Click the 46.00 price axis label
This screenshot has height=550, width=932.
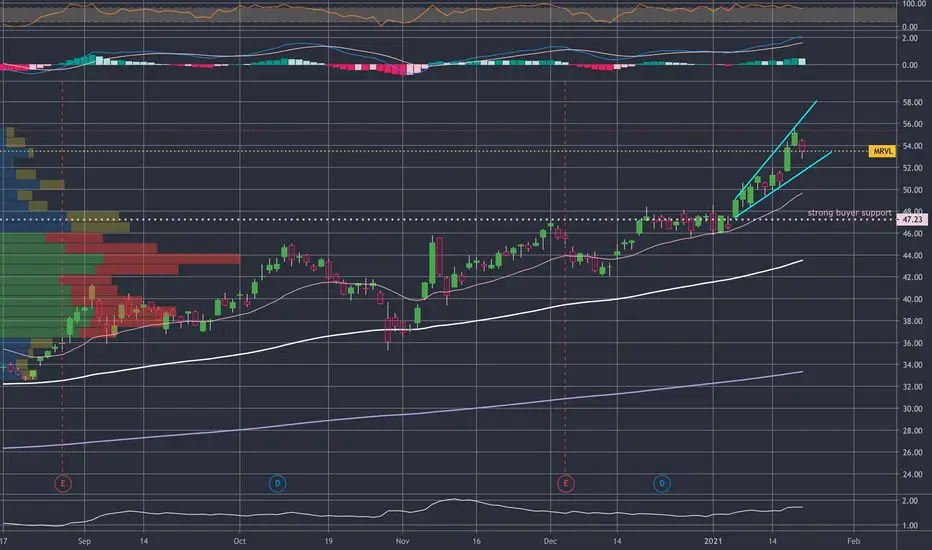[912, 234]
